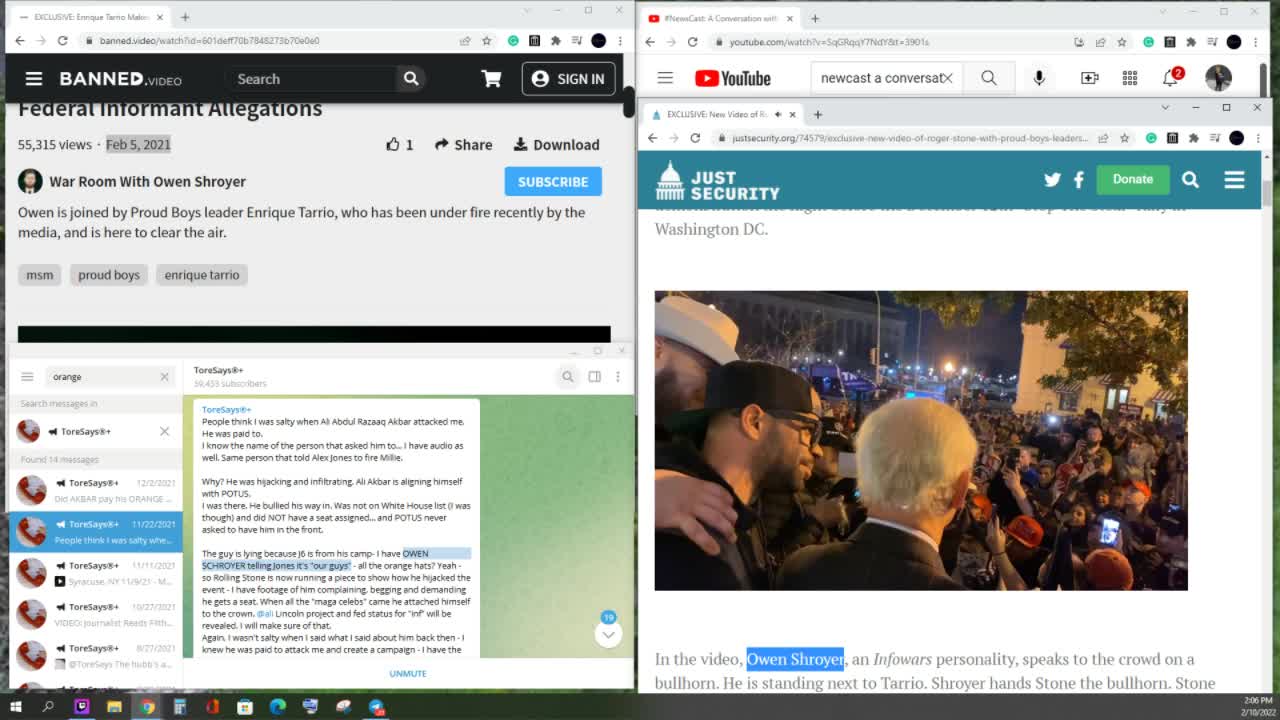Click the justsecurity.org address bar

910,138
